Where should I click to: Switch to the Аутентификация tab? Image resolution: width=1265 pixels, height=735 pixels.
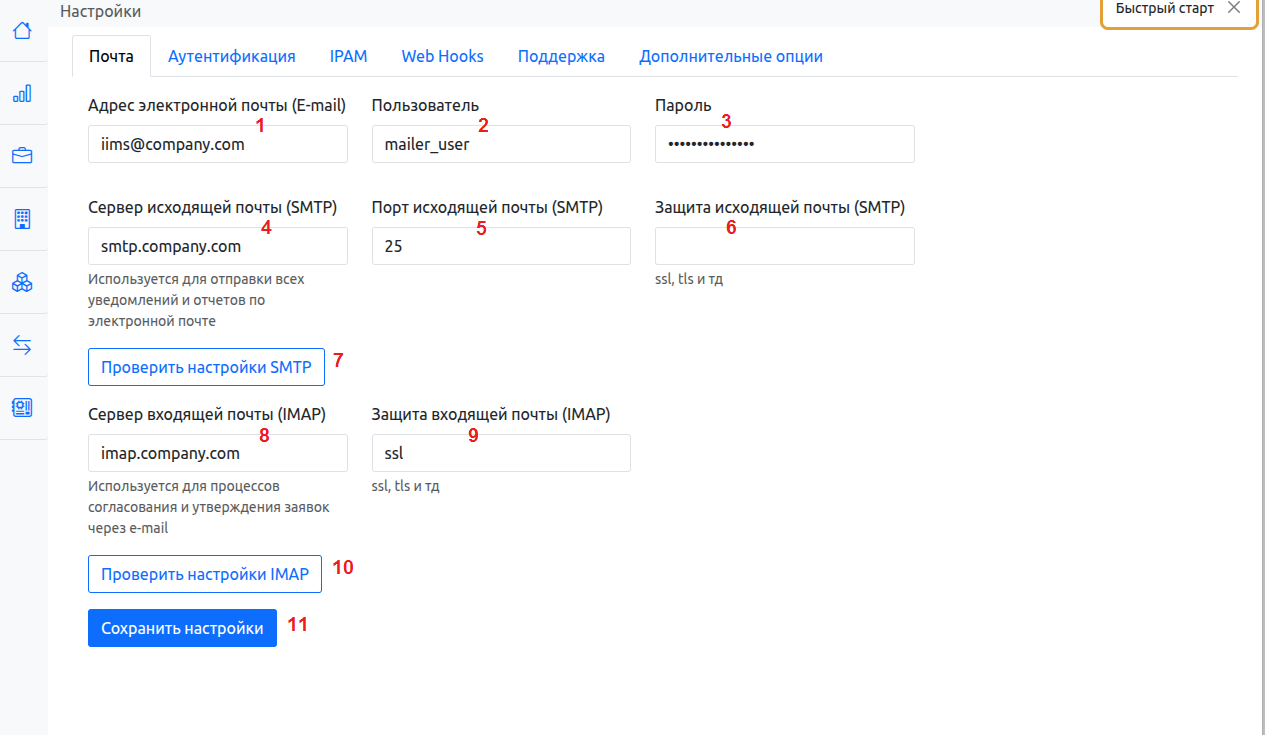pos(231,56)
